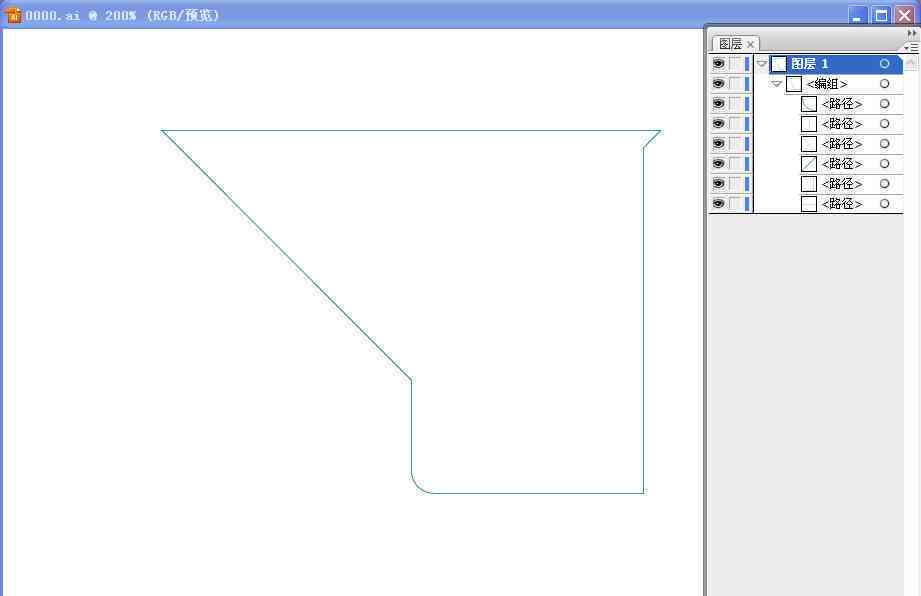Maximize the 0000.ai document window

881,15
